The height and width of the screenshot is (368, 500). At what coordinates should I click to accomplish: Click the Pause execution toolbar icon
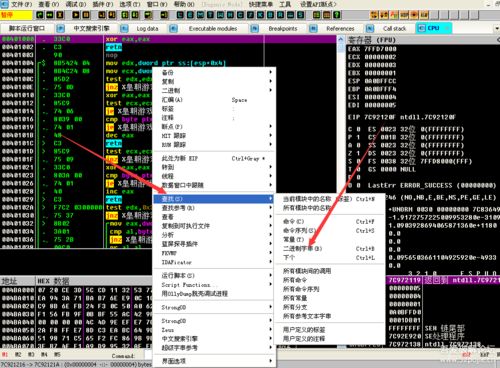coord(86,15)
